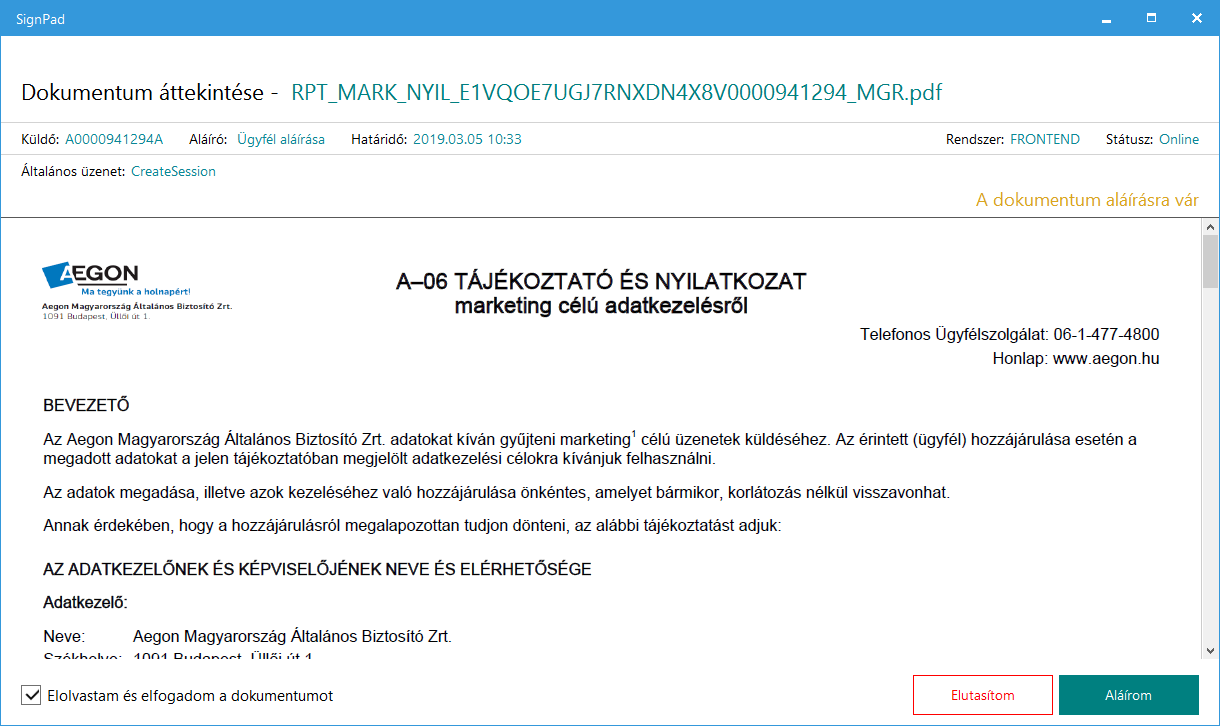Minimize the SignPad window
Viewport: 1220px width, 726px height.
pyautogui.click(x=1106, y=19)
